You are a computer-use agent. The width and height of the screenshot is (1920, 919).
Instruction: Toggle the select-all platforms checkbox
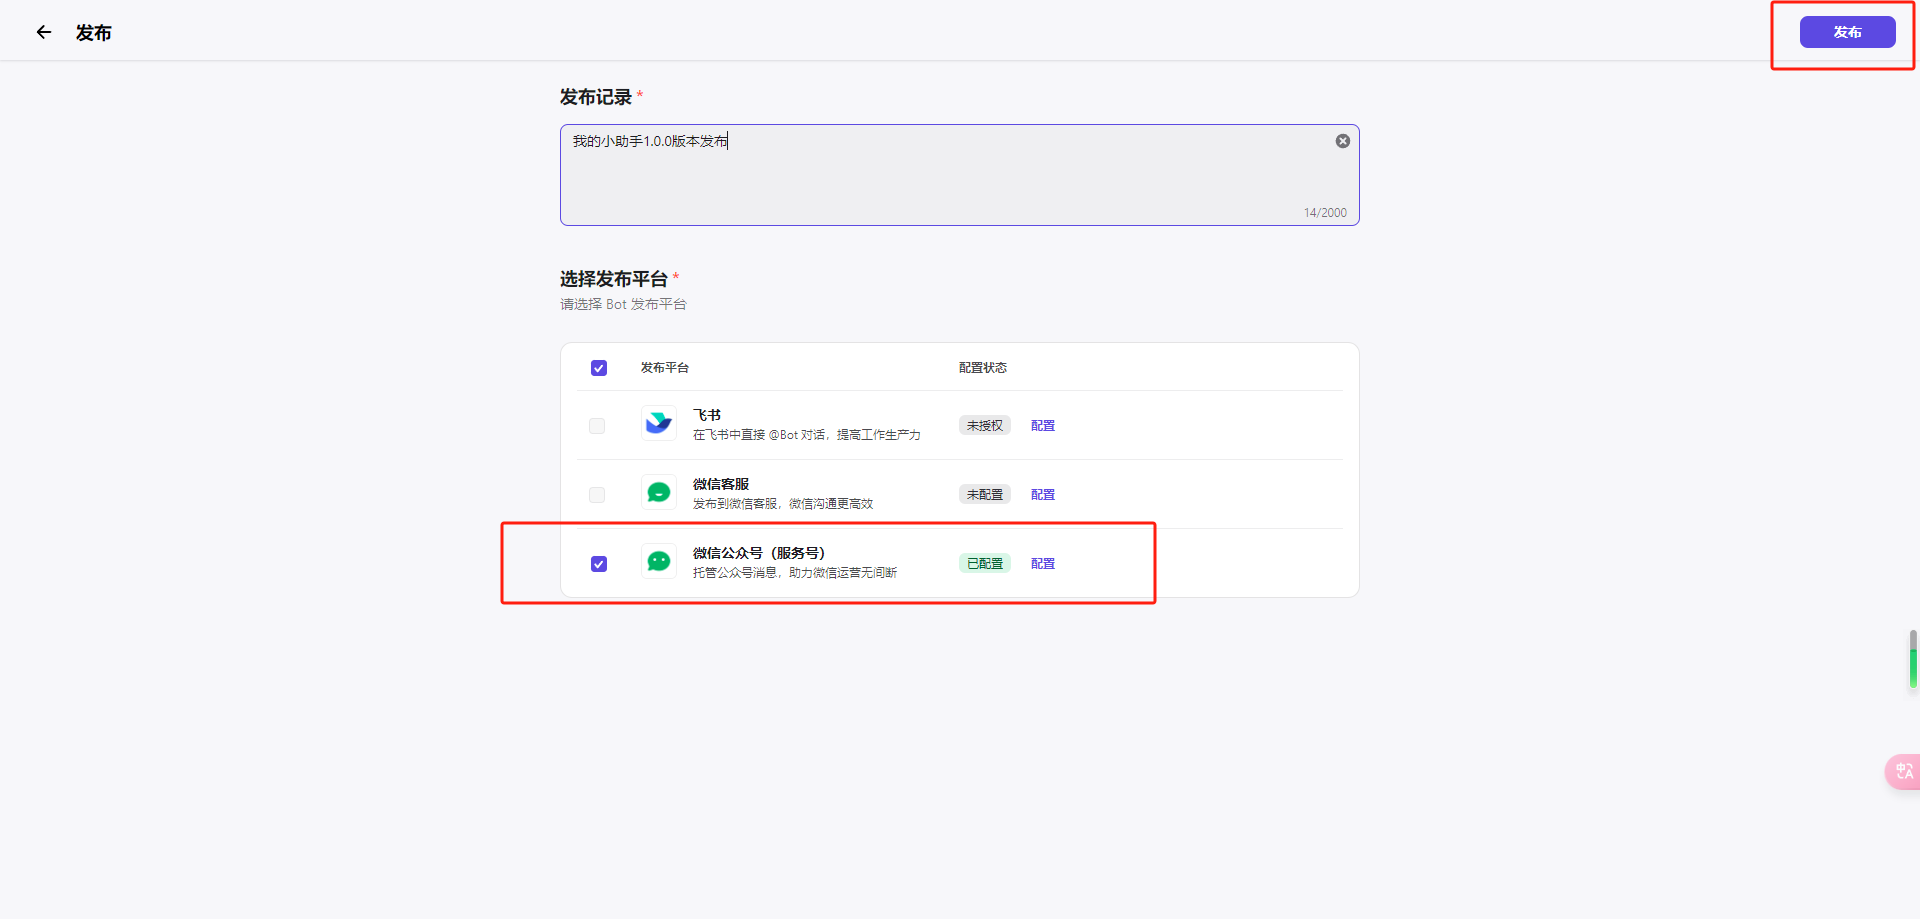pyautogui.click(x=599, y=368)
